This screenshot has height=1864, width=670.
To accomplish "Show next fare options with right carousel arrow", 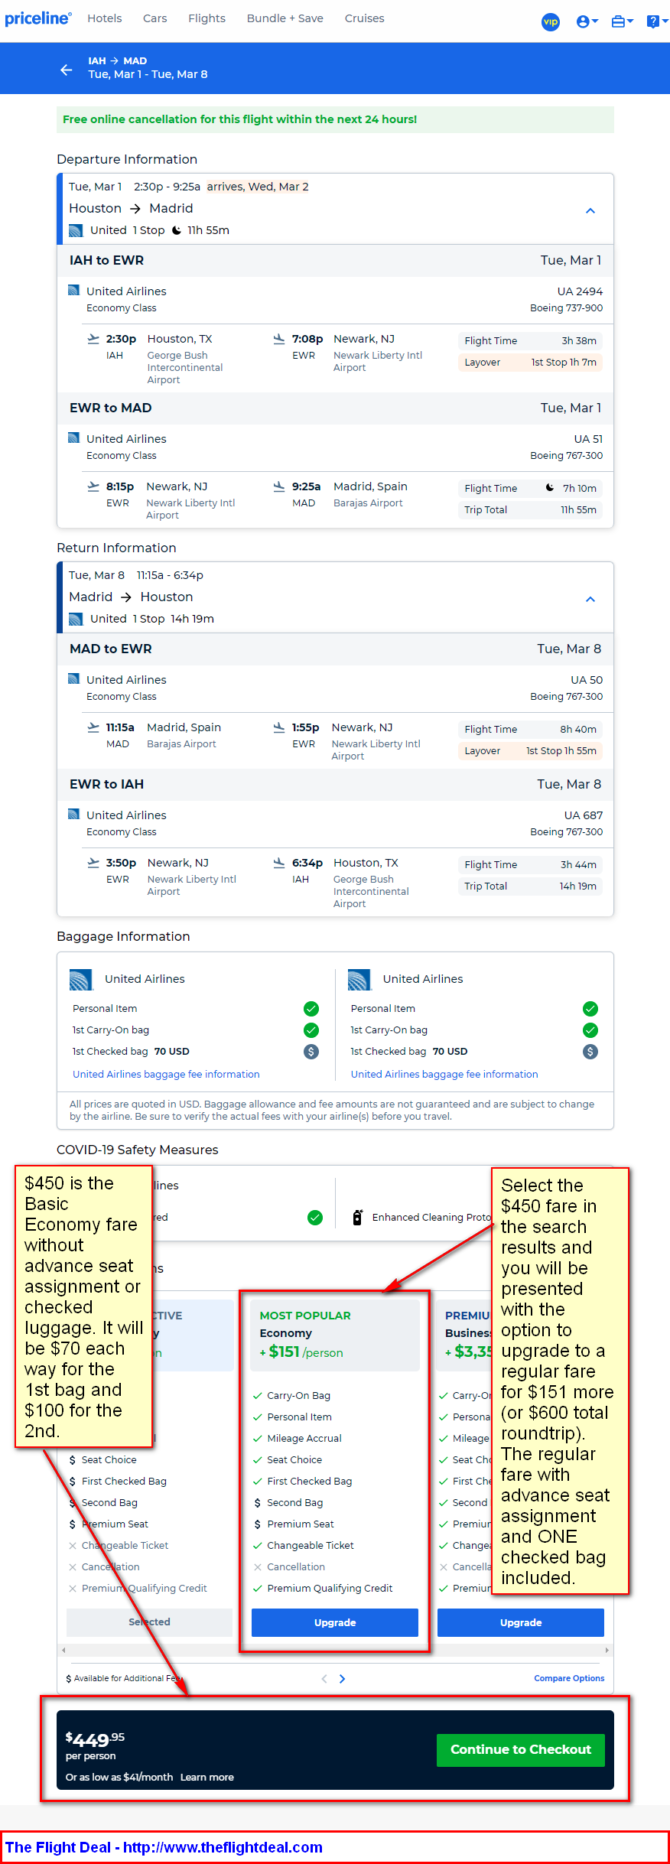I will [342, 1678].
